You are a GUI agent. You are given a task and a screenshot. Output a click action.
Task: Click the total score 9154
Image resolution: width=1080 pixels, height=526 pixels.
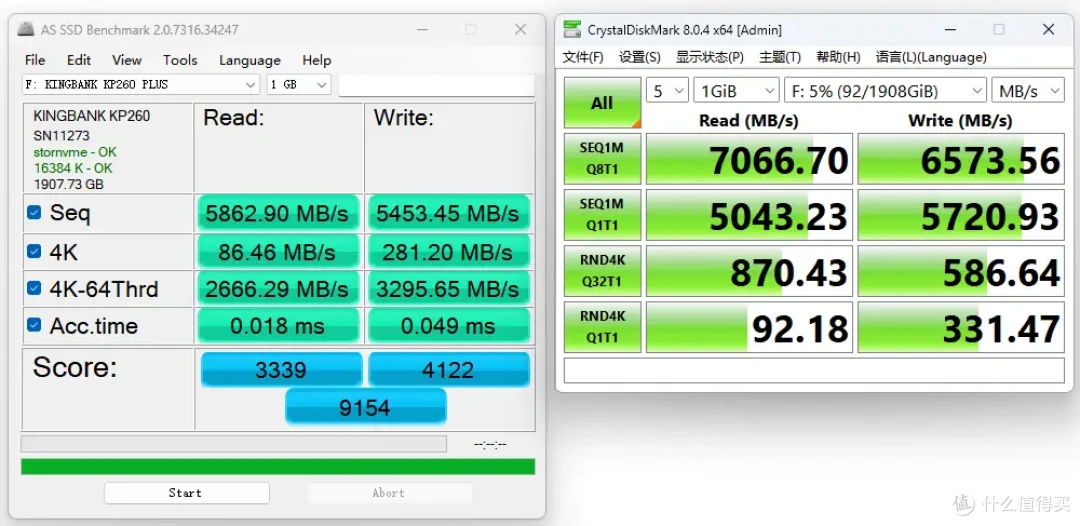pyautogui.click(x=365, y=407)
